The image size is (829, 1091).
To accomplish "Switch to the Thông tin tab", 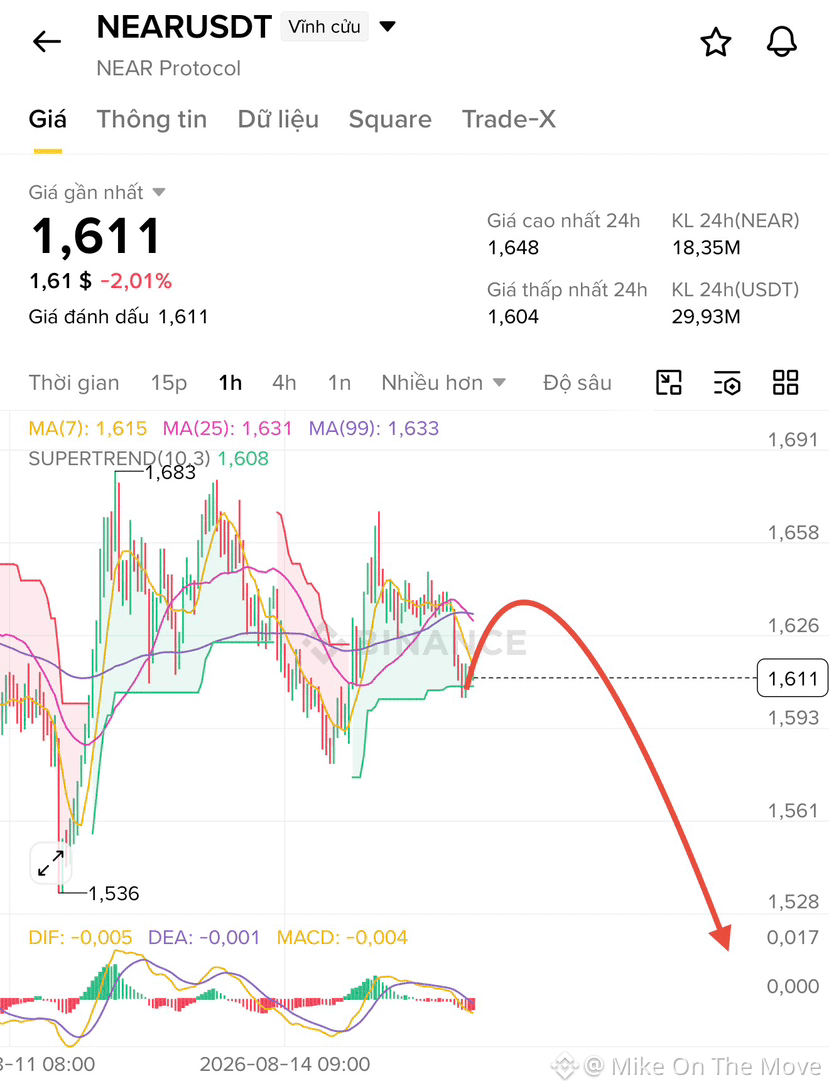I will (x=152, y=120).
